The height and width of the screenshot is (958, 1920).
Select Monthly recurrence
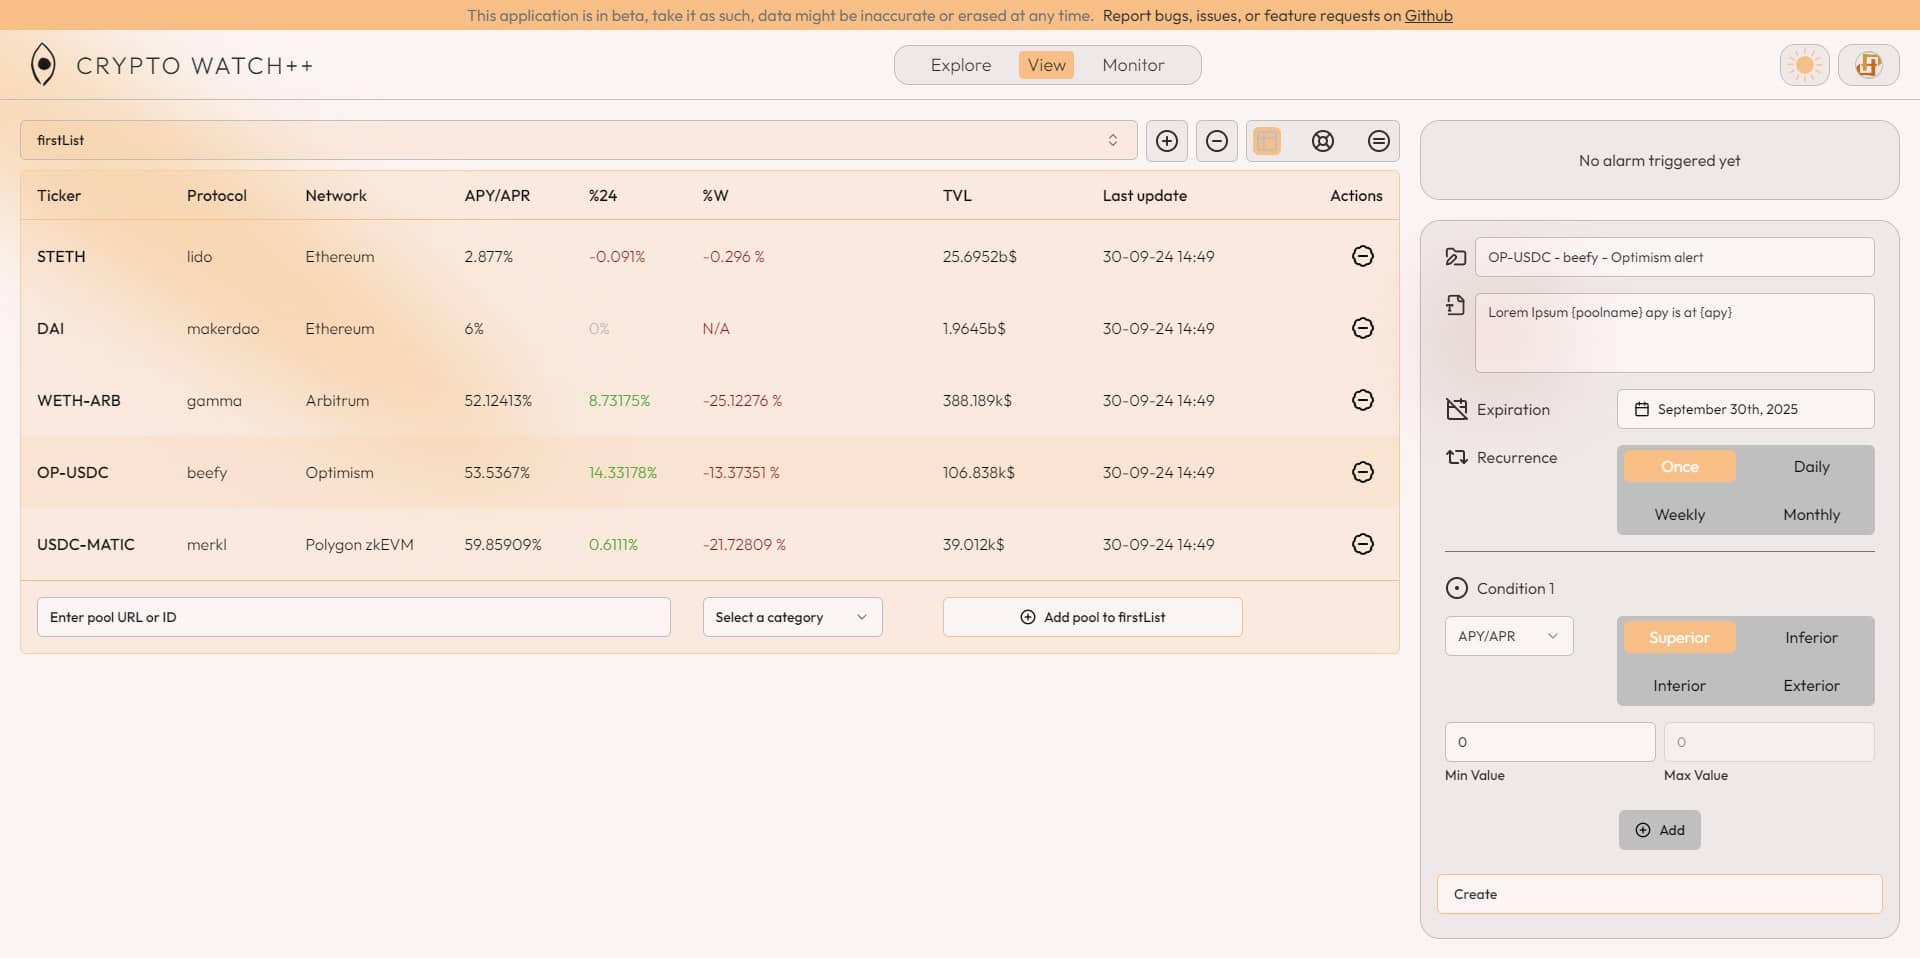pos(1811,515)
